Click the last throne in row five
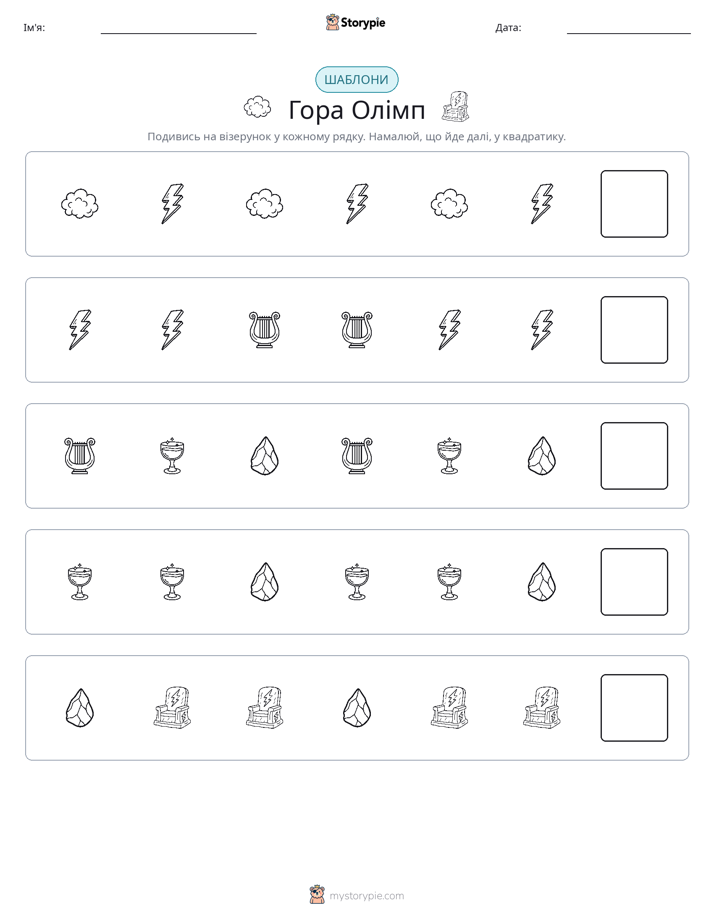Screen dimensions: 714x924 (542, 708)
